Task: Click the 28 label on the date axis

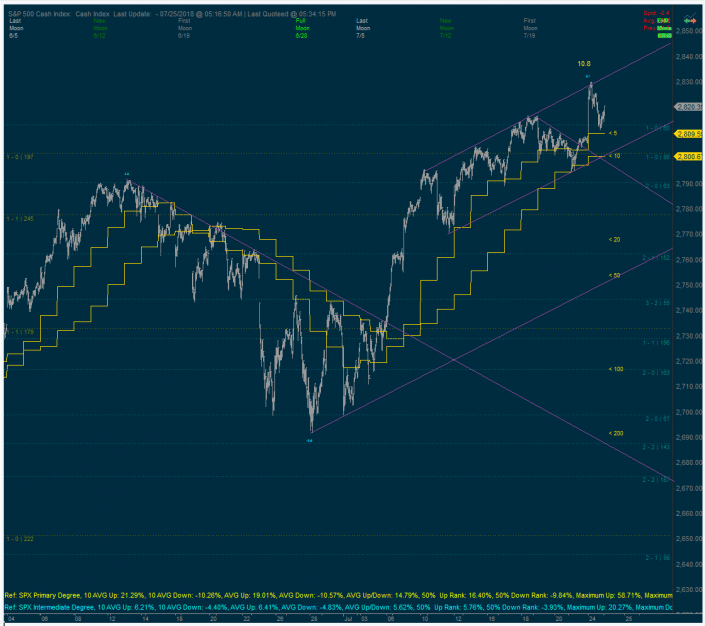Action: 313,619
